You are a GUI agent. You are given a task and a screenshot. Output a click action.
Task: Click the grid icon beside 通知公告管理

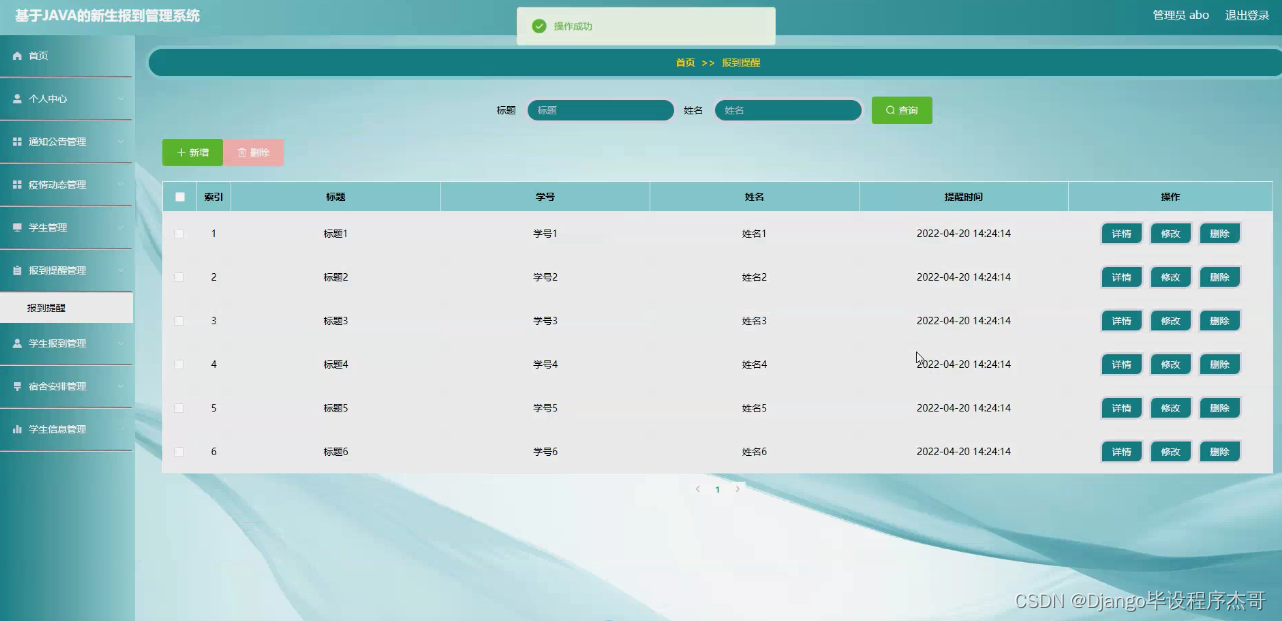(17, 142)
